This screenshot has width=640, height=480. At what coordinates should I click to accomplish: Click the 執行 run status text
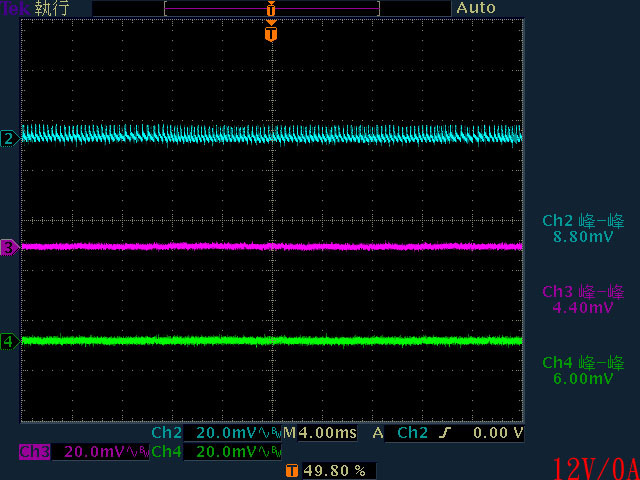pos(52,8)
